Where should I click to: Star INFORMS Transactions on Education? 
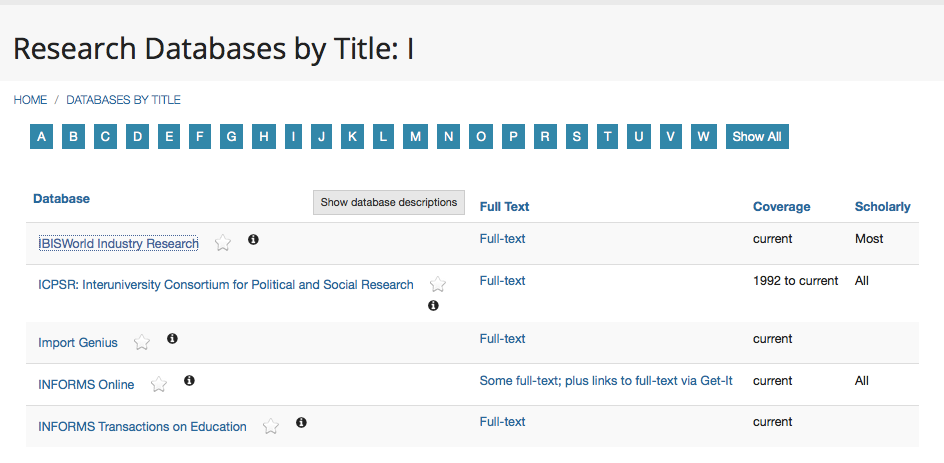[271, 426]
